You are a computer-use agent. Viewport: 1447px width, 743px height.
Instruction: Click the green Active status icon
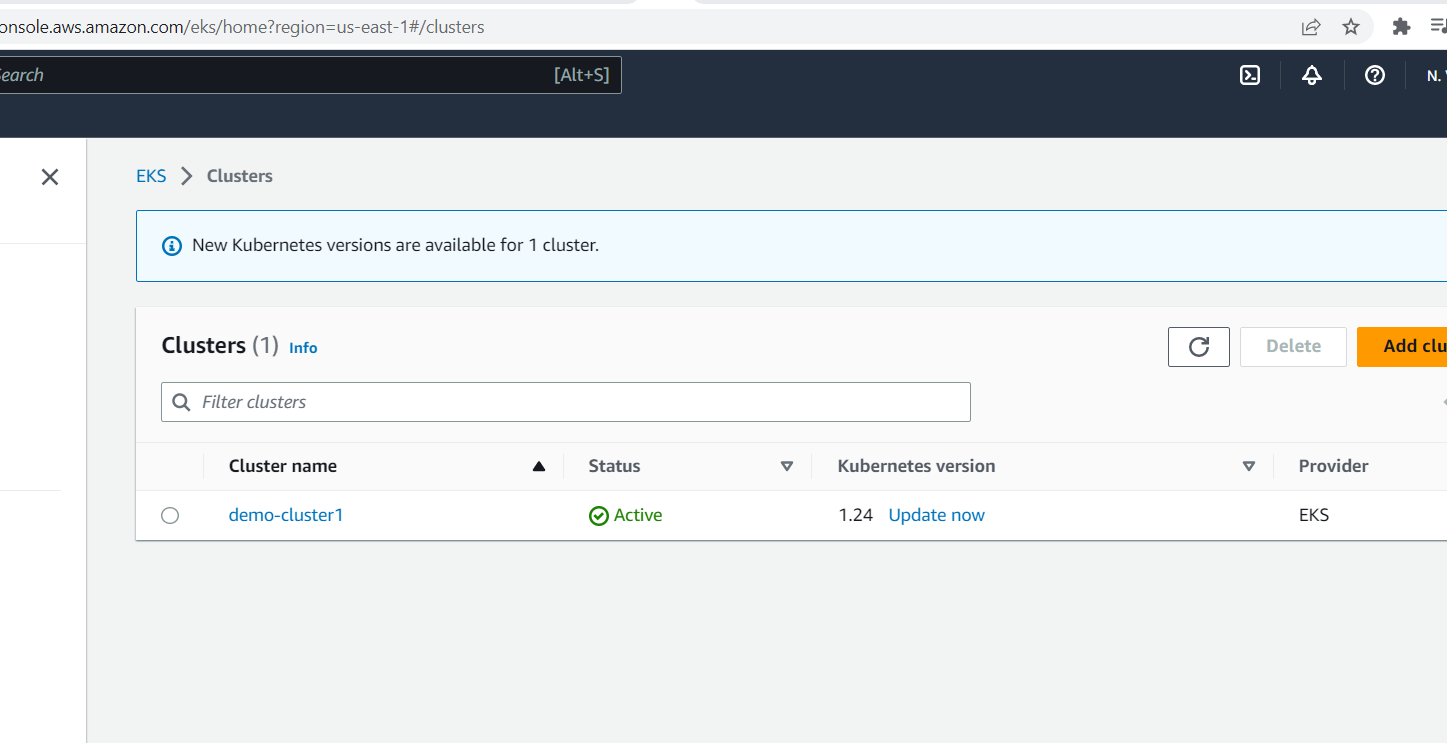point(599,516)
